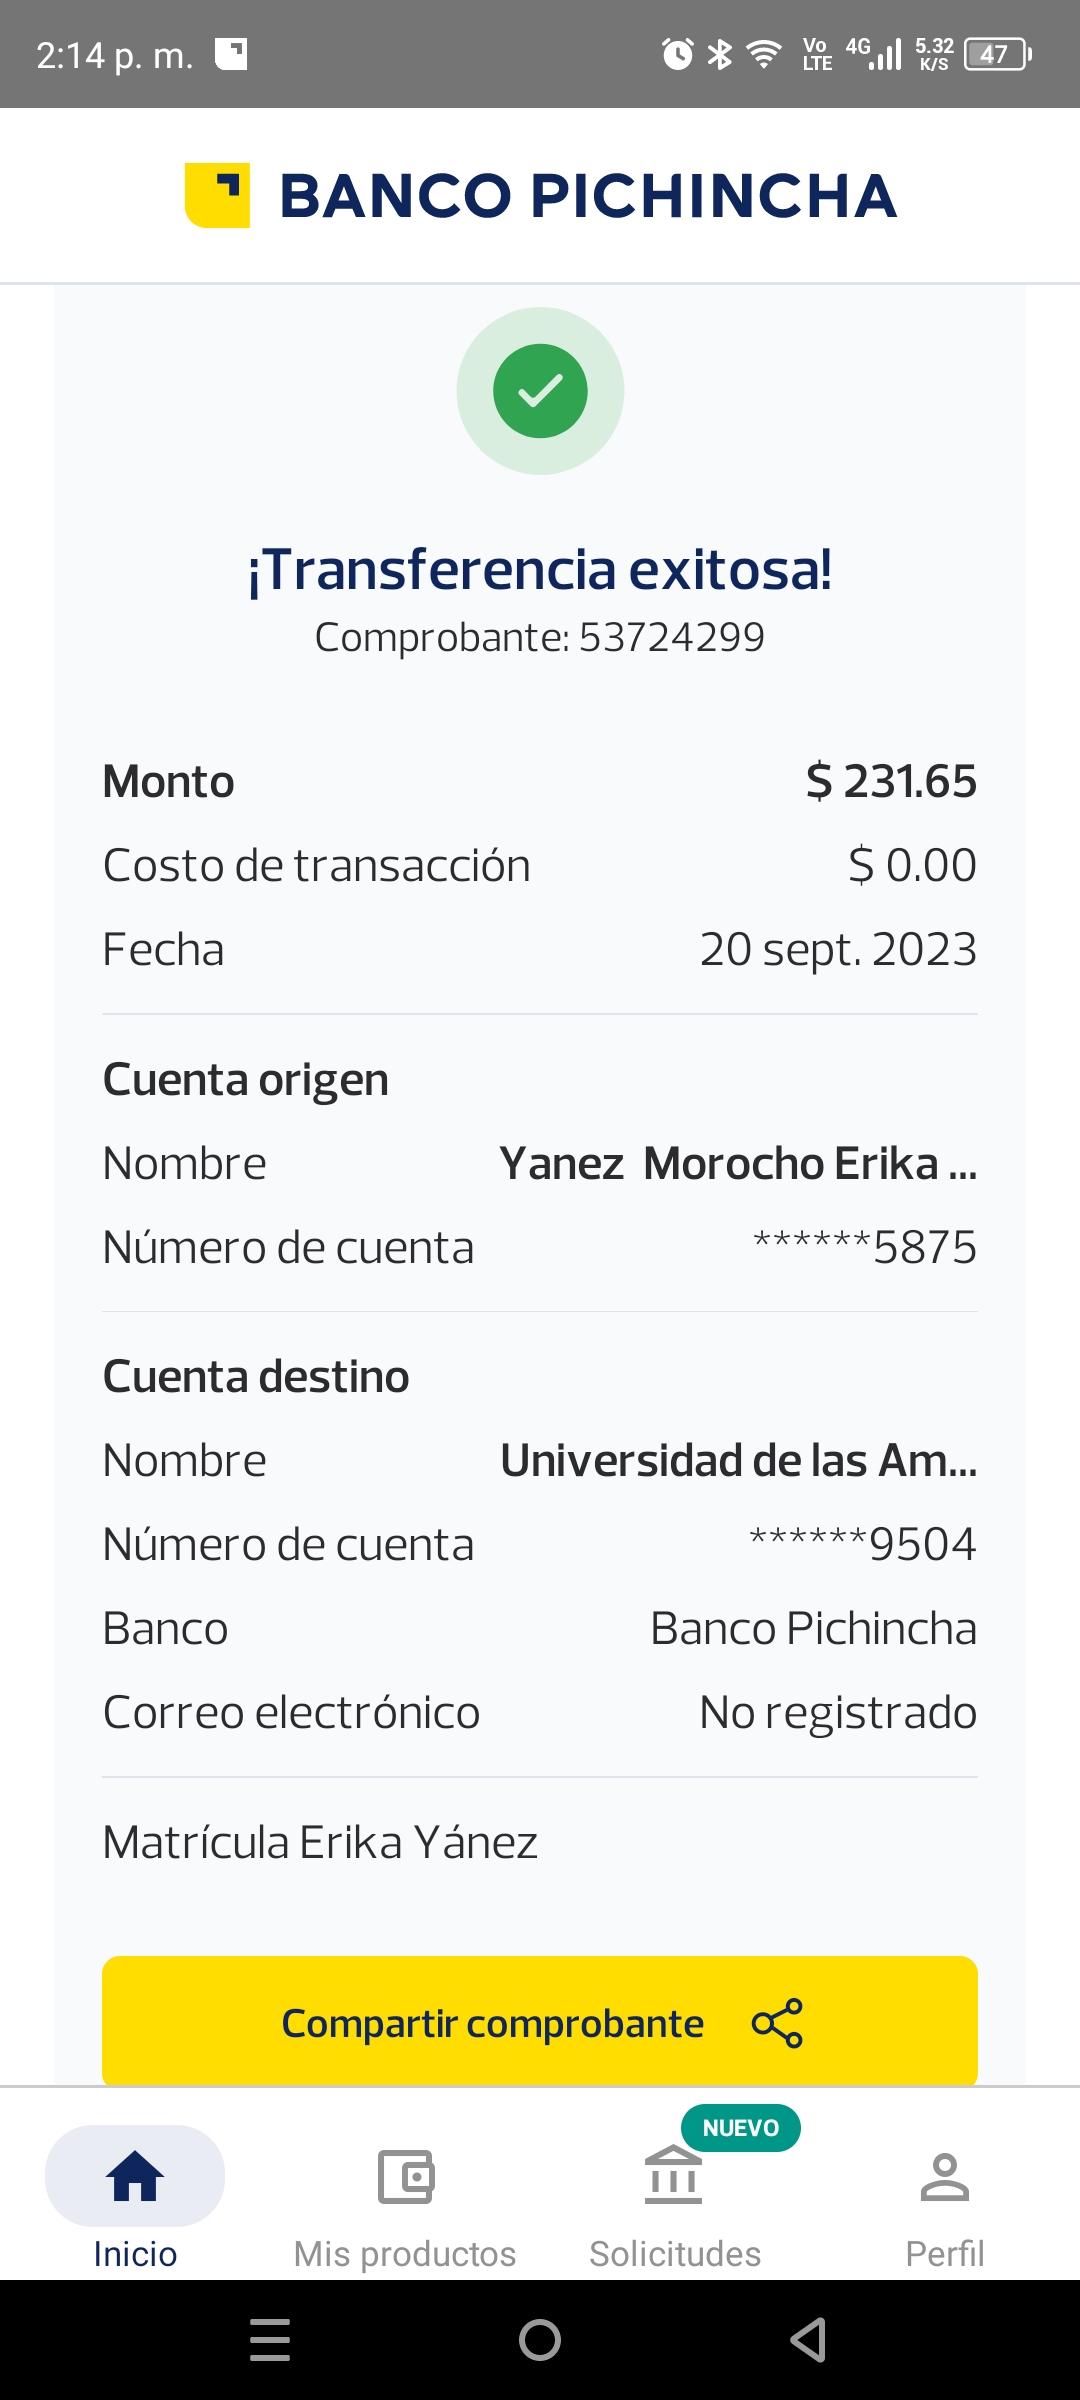
Task: Tap the Banco Pichincha yellow logo icon
Action: coord(217,195)
